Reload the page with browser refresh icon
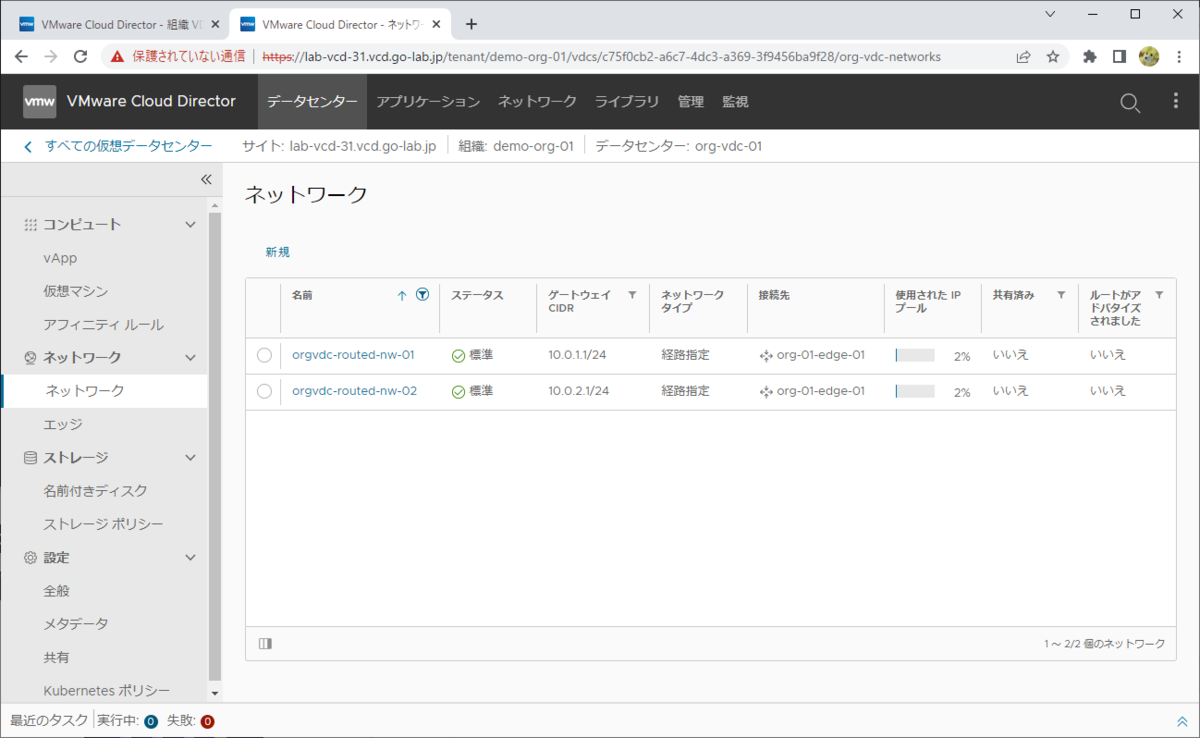1200x738 pixels. pyautogui.click(x=81, y=57)
